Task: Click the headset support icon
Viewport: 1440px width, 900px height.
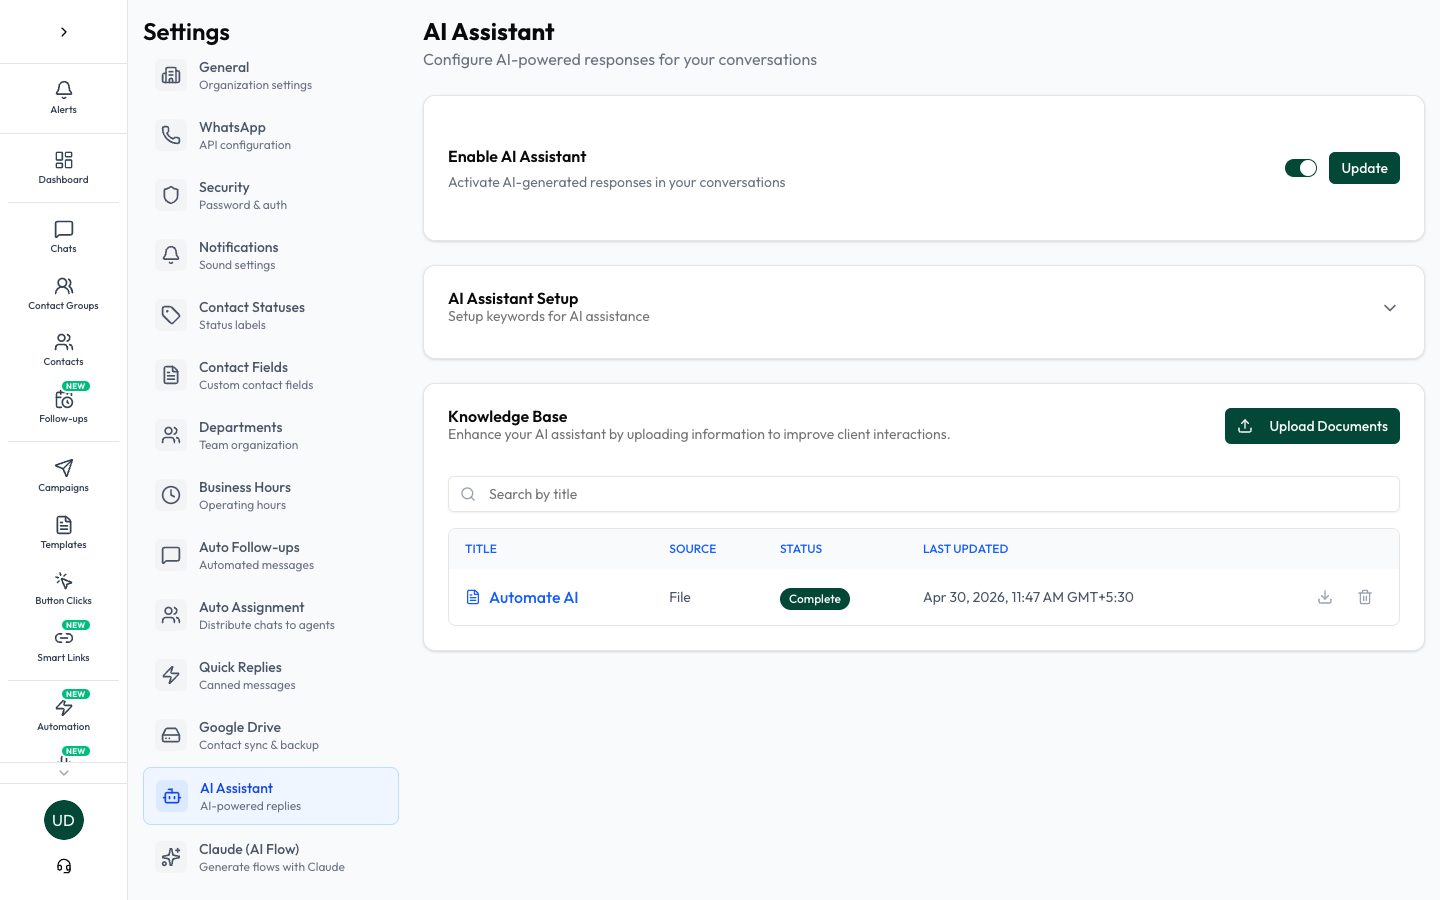Action: pyautogui.click(x=64, y=866)
